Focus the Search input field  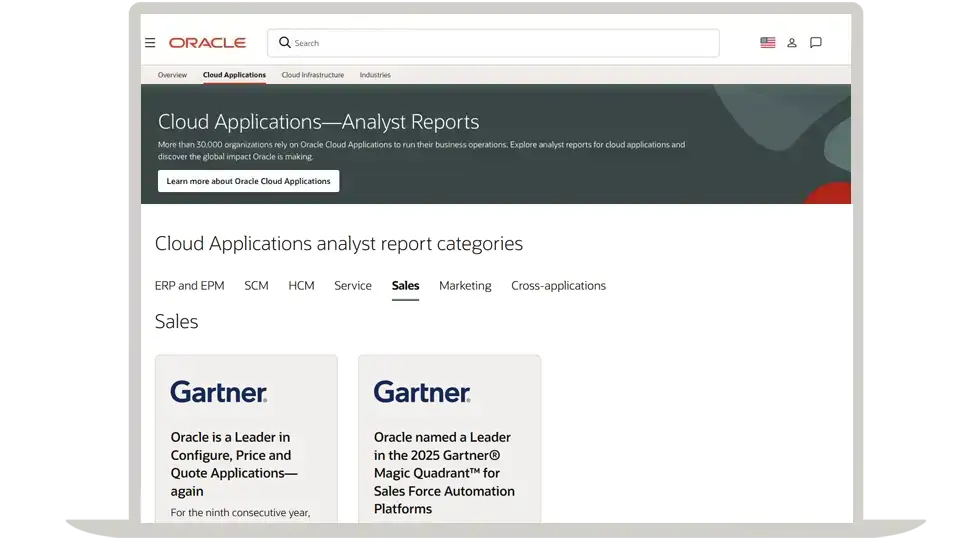(493, 43)
